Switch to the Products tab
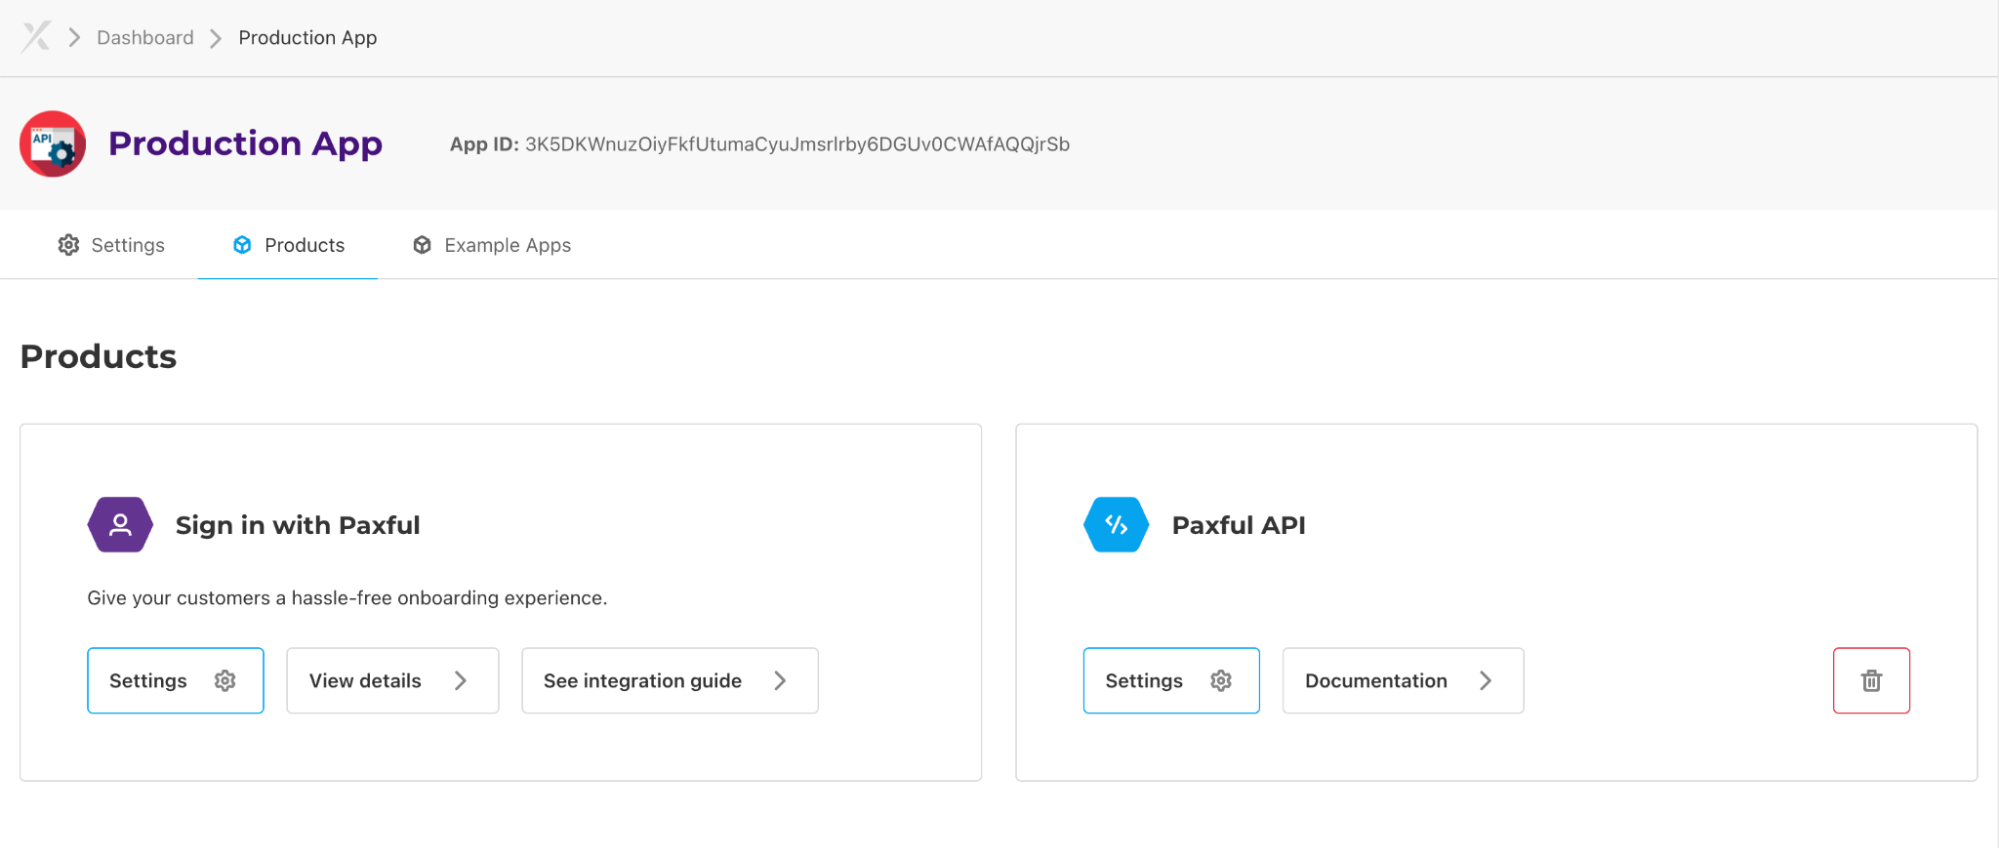 (x=288, y=245)
